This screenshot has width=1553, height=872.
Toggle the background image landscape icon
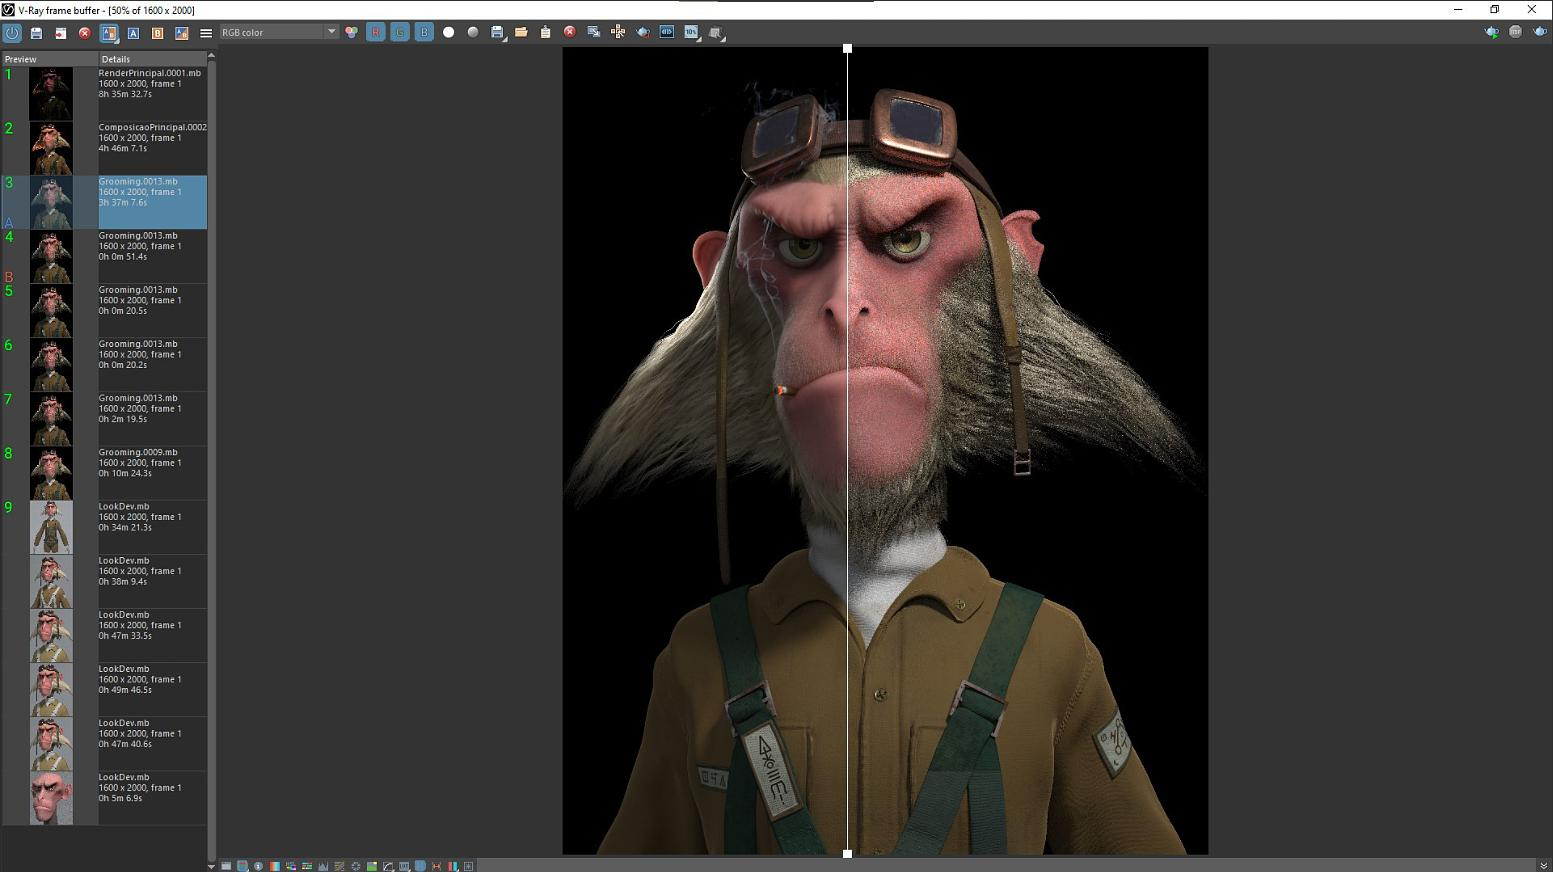372,866
